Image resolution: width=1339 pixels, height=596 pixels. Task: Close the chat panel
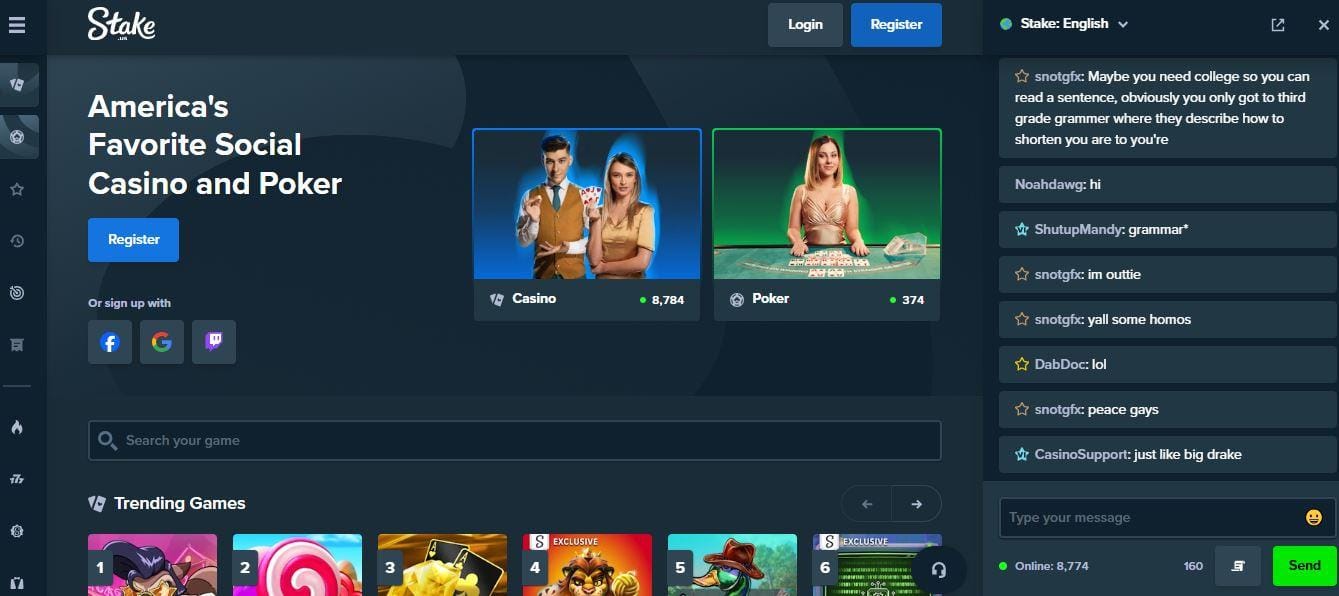[x=1324, y=25]
